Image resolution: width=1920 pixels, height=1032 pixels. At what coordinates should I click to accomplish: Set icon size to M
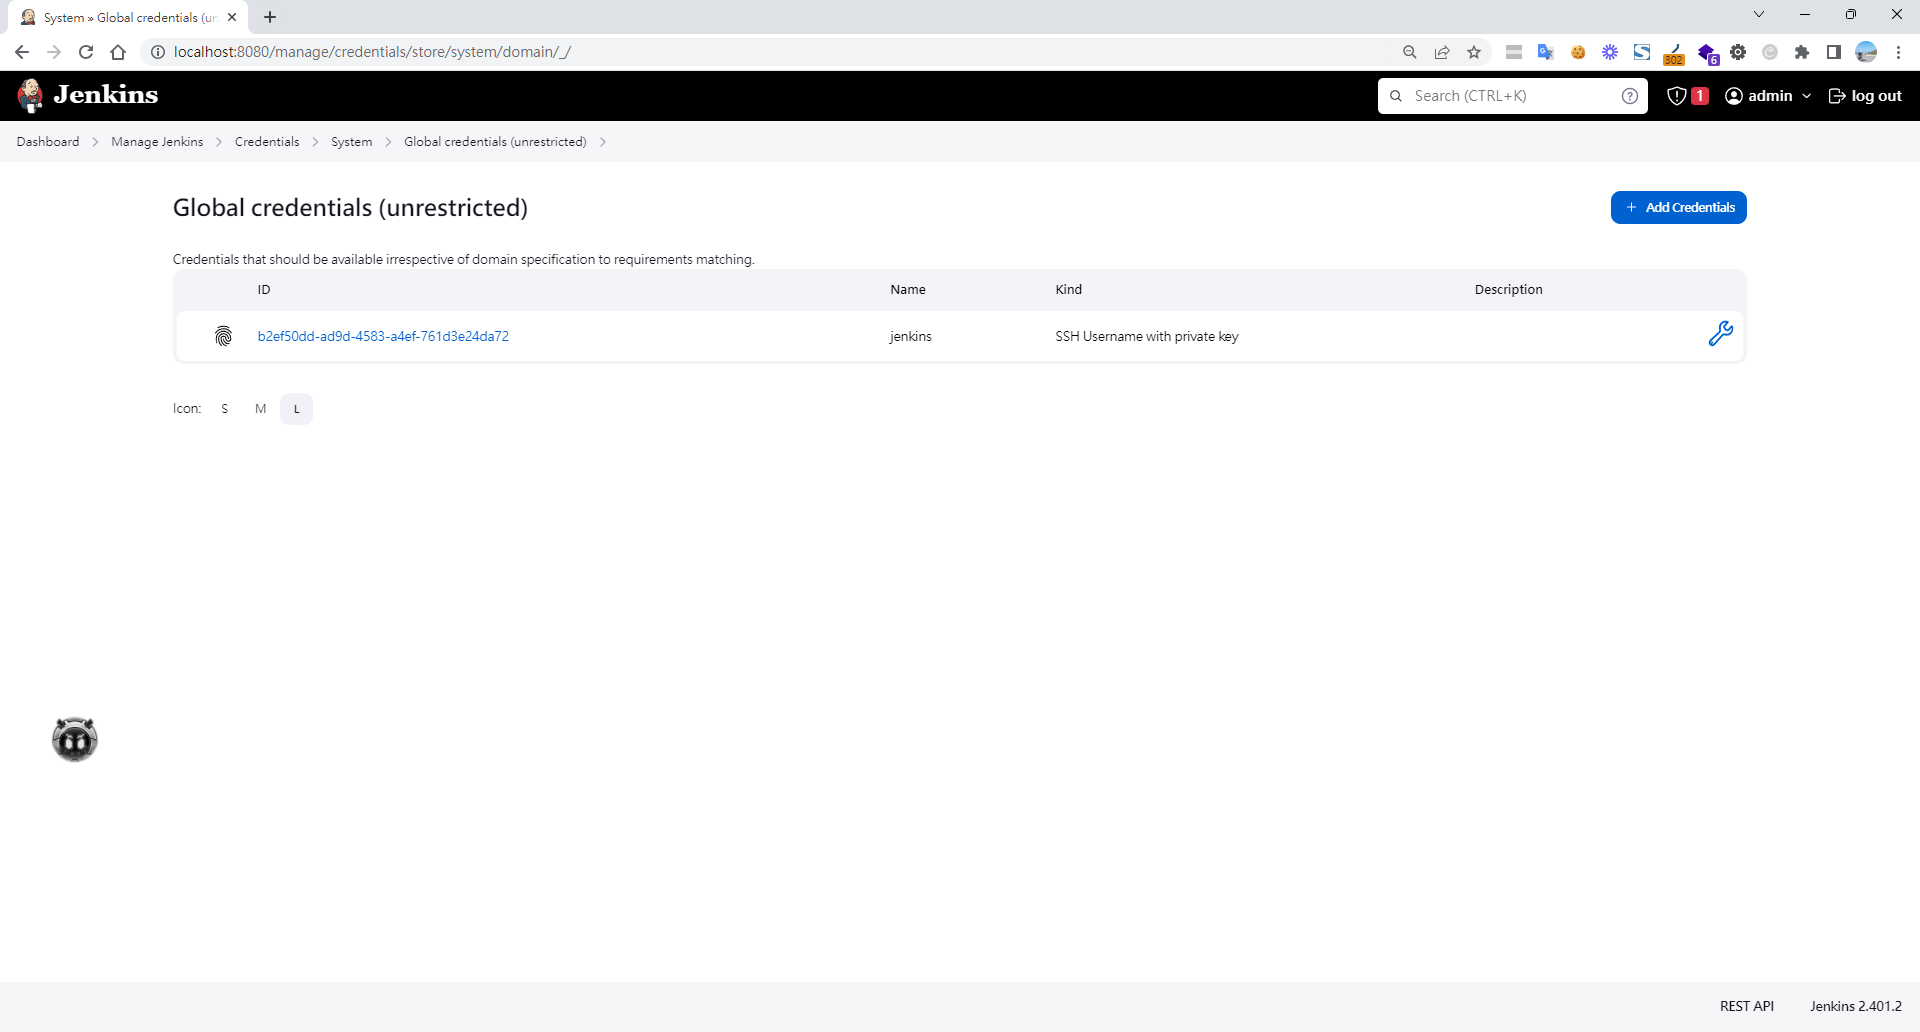click(260, 409)
